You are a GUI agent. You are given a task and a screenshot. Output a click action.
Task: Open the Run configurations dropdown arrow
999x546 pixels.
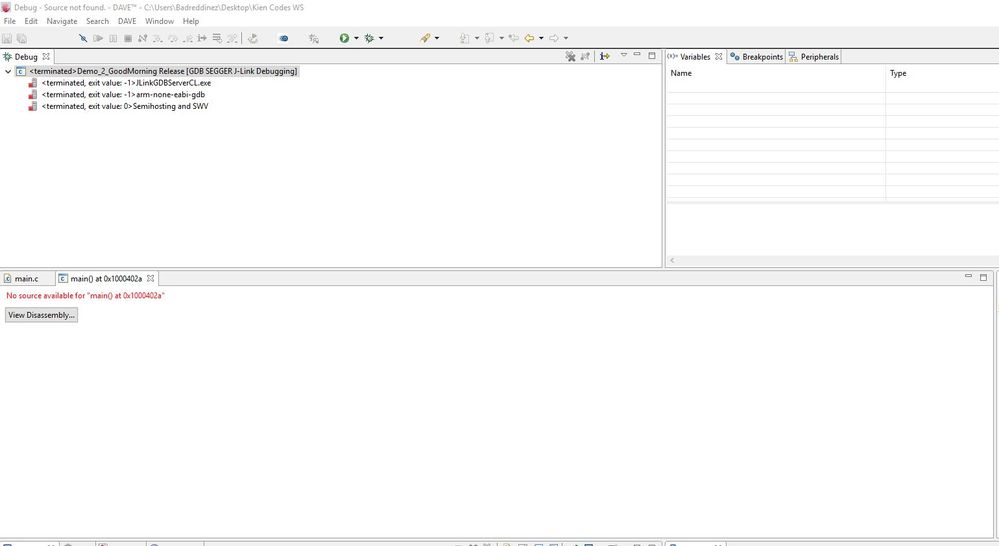click(x=356, y=38)
